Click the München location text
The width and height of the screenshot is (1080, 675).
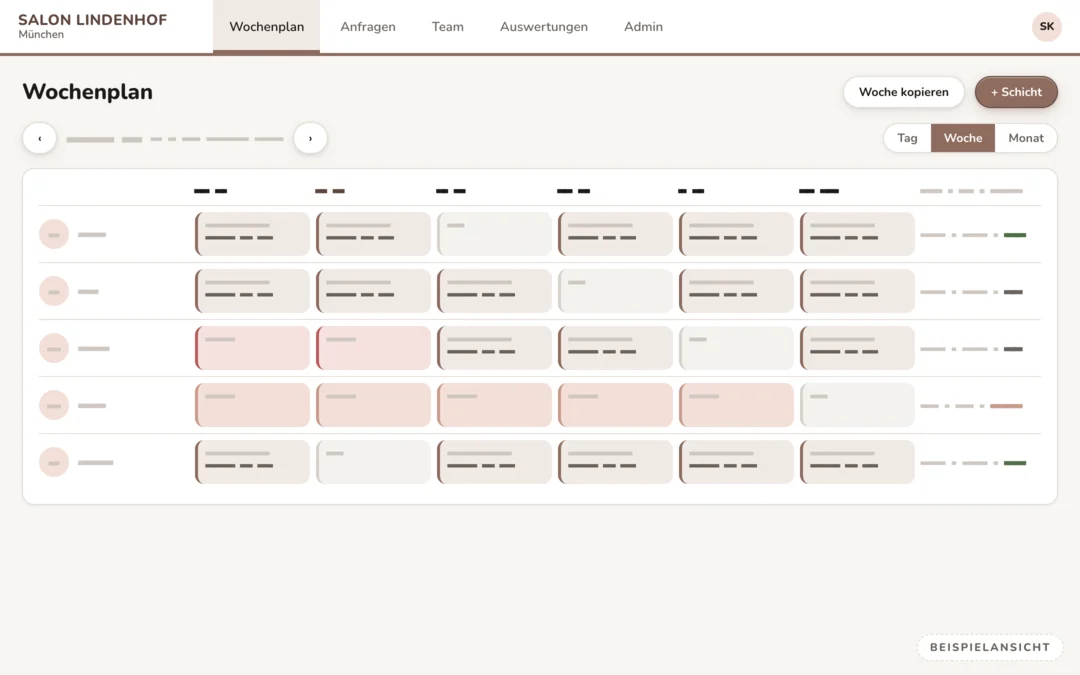pyautogui.click(x=41, y=34)
